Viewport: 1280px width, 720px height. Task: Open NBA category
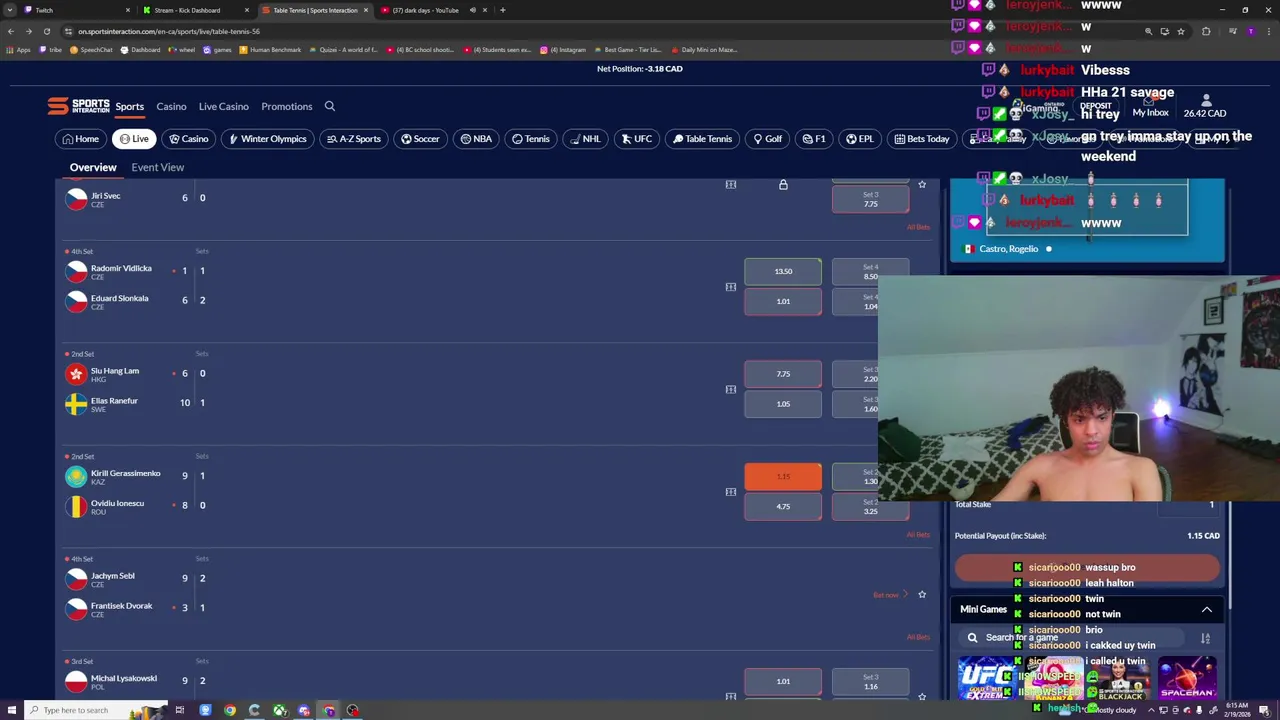476,139
